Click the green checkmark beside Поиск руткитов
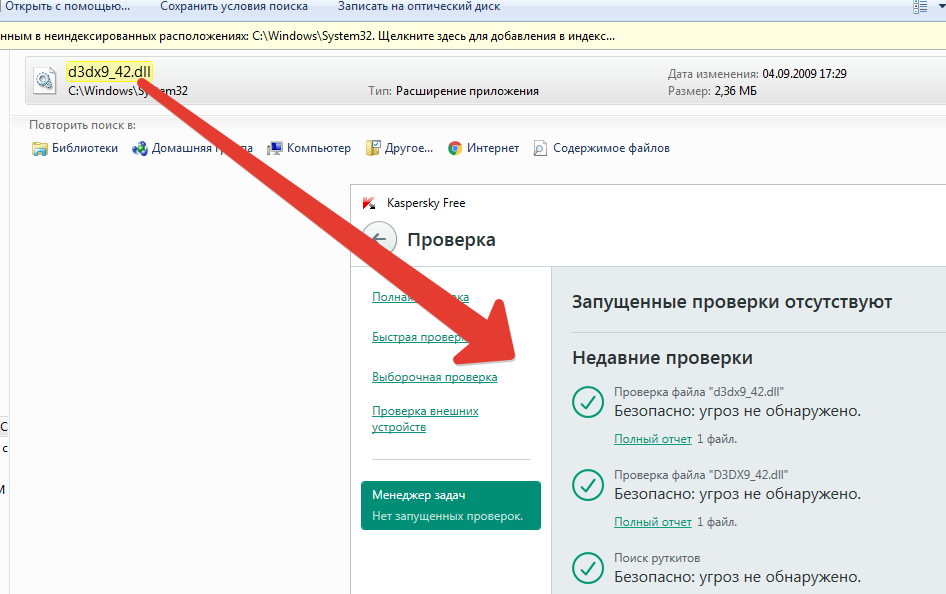The image size is (946, 594). 589,569
